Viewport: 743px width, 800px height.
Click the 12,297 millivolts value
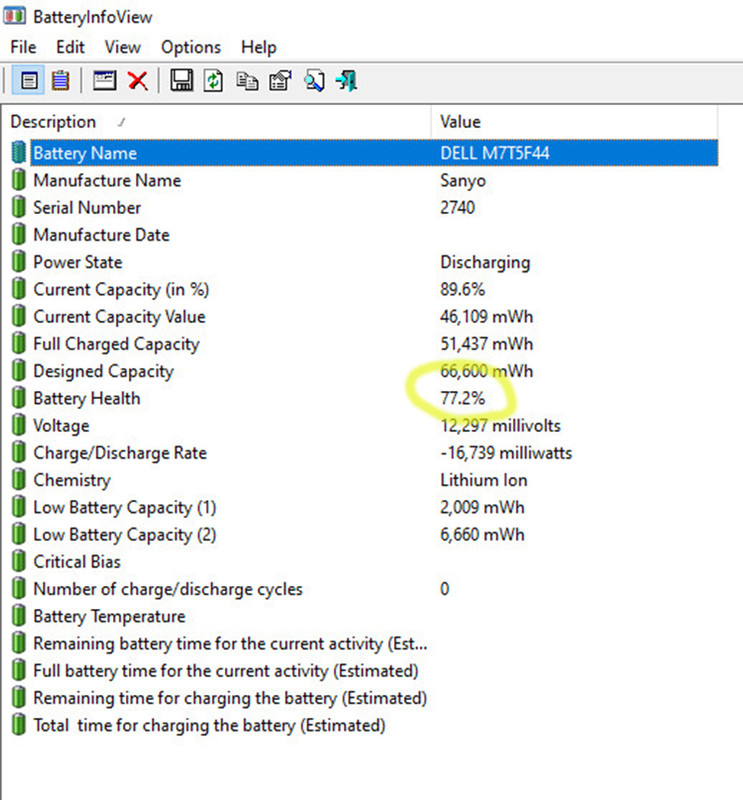(500, 425)
